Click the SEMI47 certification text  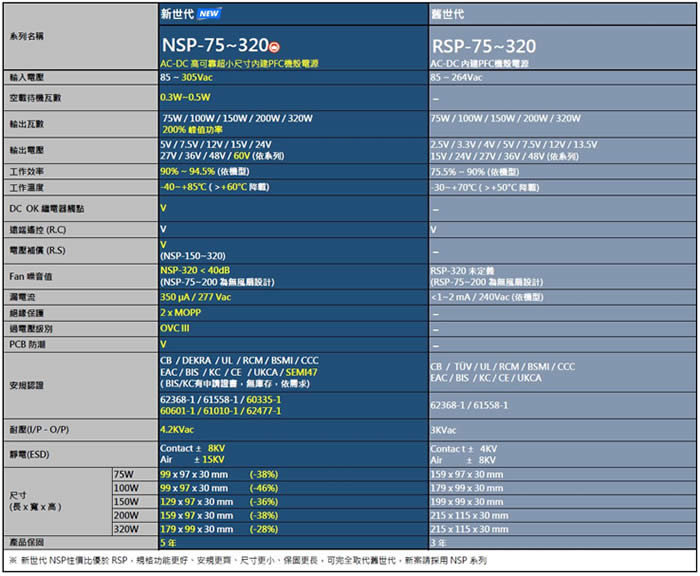tap(301, 371)
